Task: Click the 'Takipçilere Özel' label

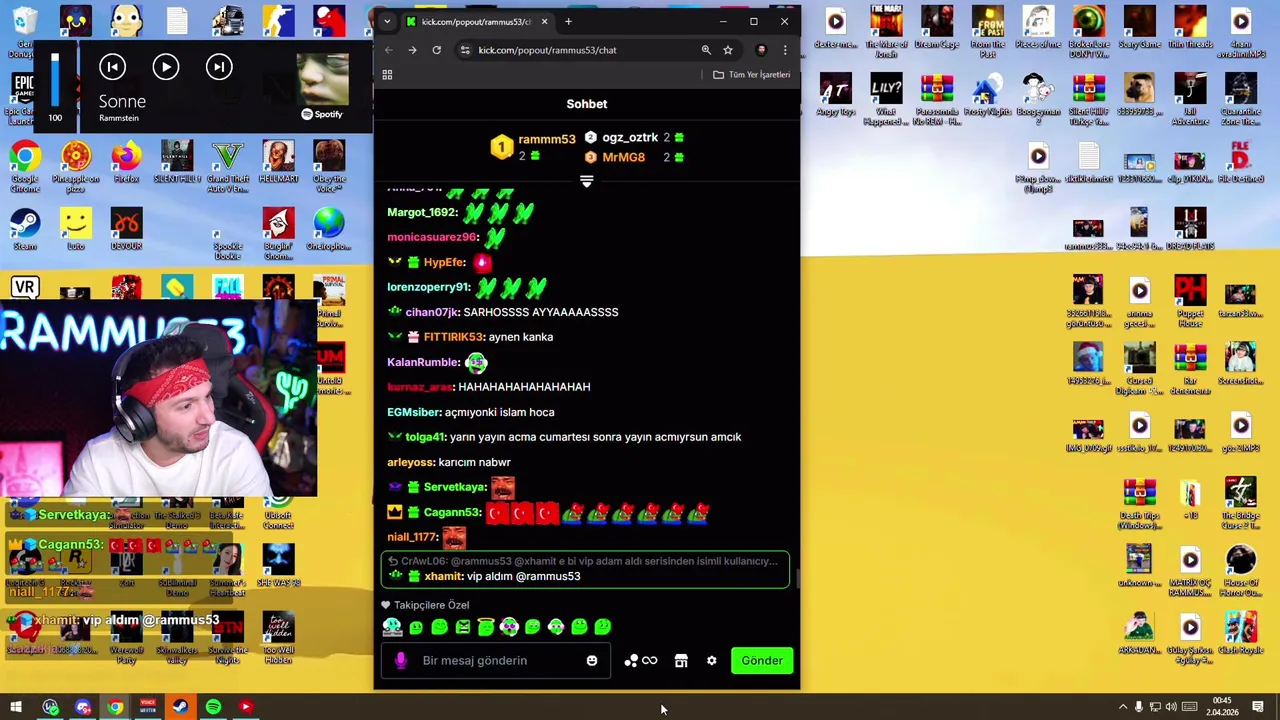Action: tap(431, 605)
